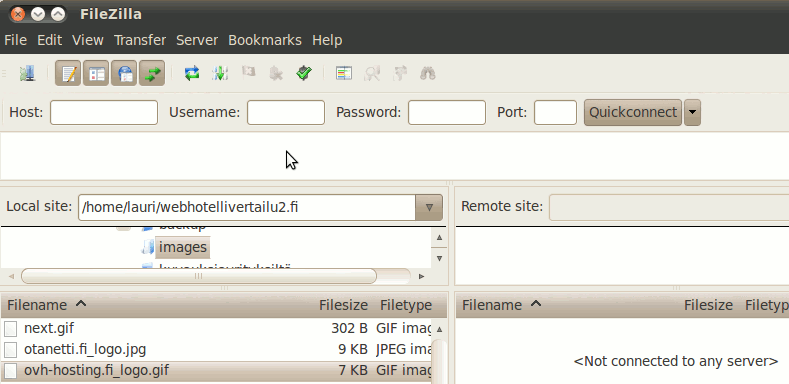Open the Help menu

point(327,40)
